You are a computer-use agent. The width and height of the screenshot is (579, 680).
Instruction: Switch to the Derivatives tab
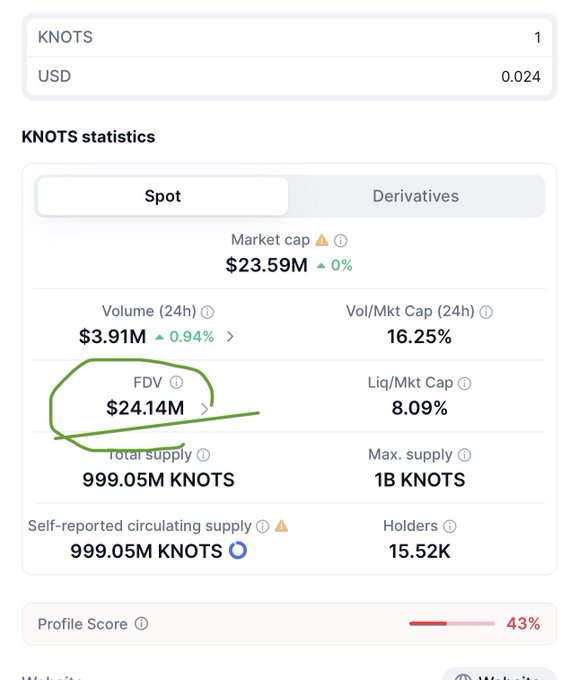click(x=415, y=196)
